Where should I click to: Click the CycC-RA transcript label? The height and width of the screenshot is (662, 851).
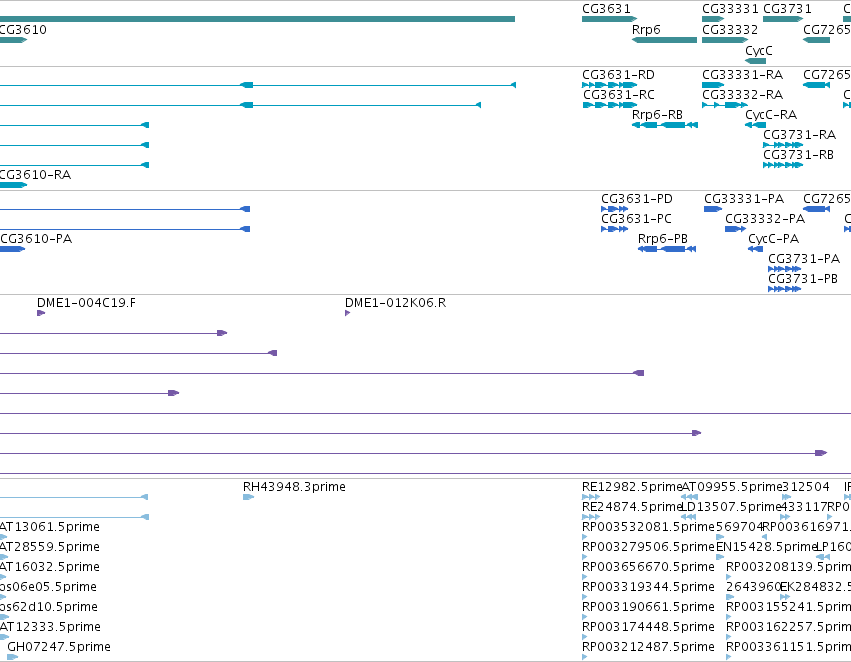[x=771, y=114]
